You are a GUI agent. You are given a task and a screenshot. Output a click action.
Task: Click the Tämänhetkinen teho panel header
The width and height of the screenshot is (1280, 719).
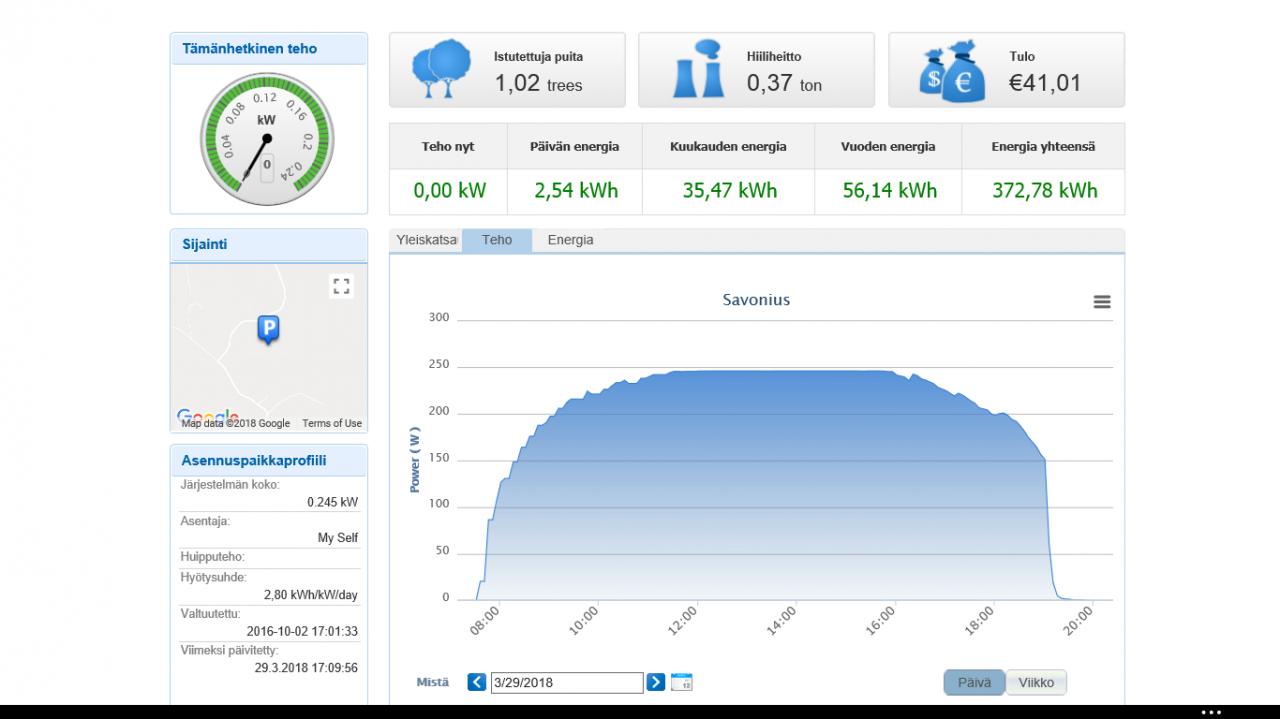coord(269,49)
